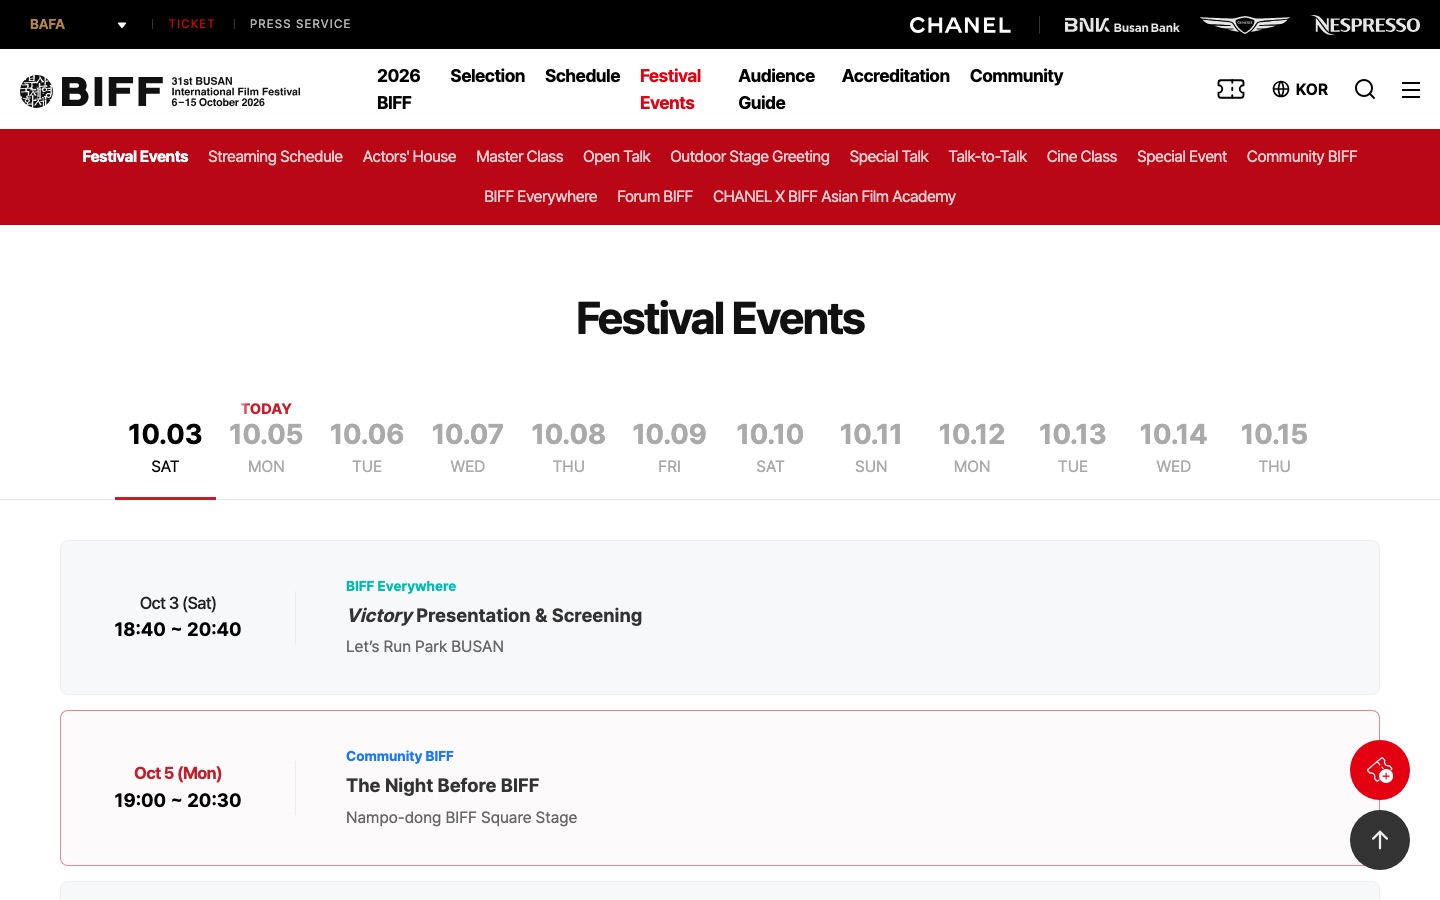The image size is (1440, 900).
Task: Switch language to KOR
Action: [x=1300, y=90]
